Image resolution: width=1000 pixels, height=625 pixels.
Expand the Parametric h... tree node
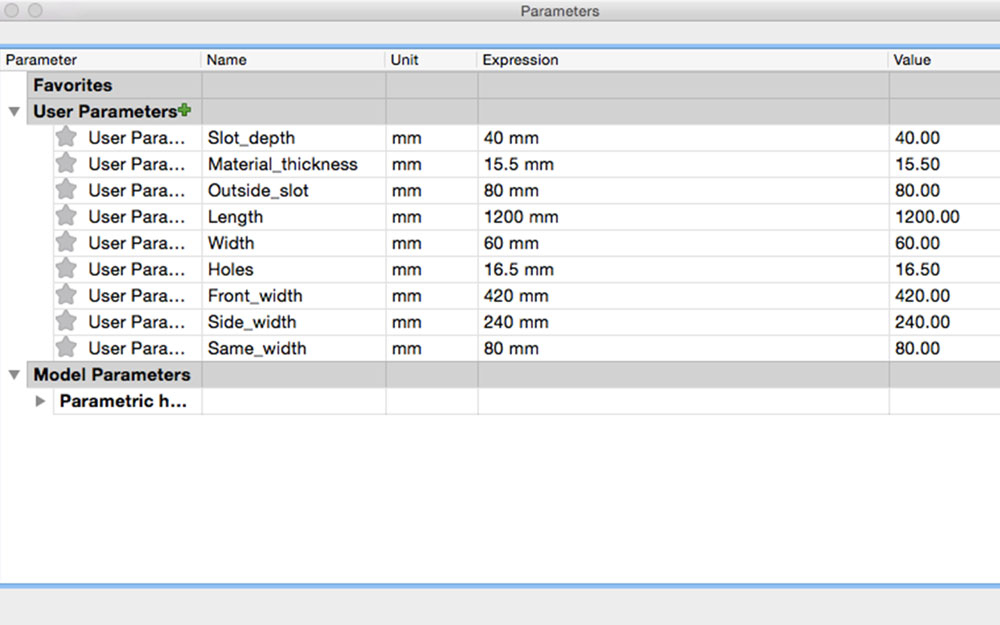(40, 401)
